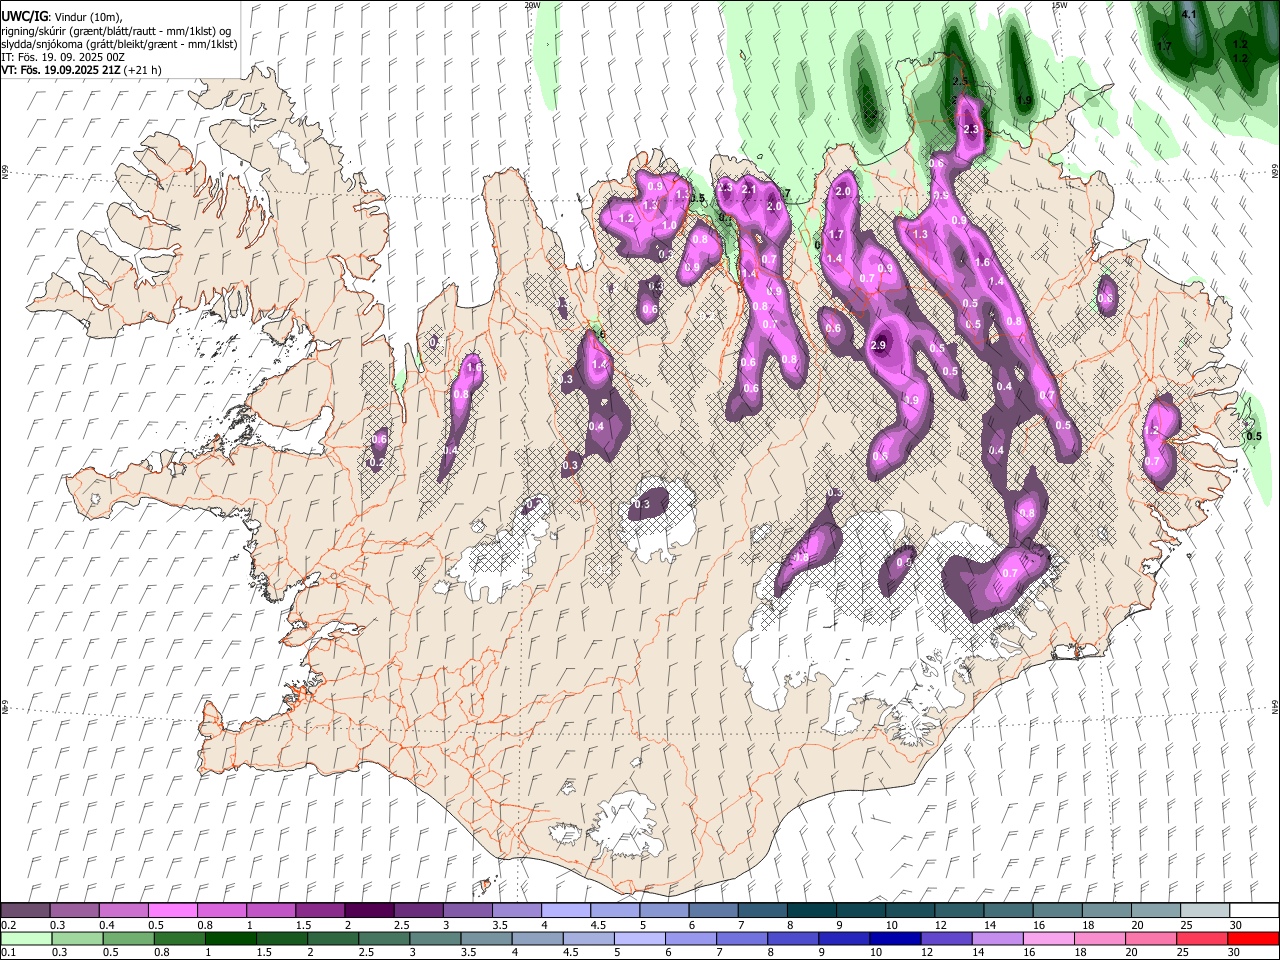Viewport: 1280px width, 960px height.
Task: Click the 2.9 snowfall value on the map
Action: [879, 345]
